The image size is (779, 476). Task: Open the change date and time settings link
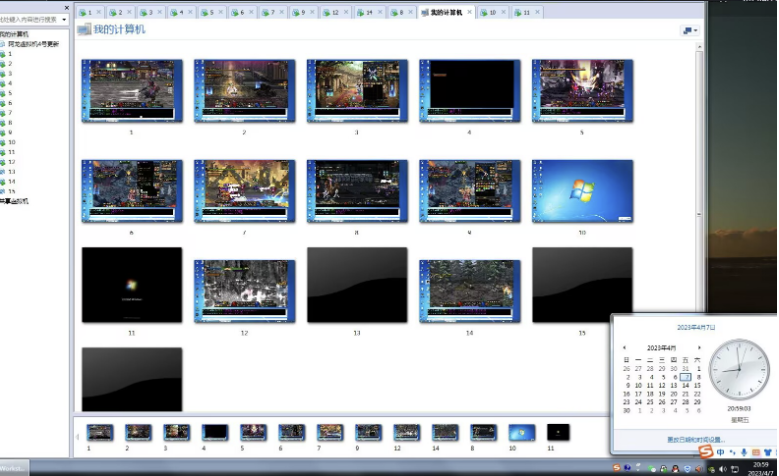[x=696, y=440]
